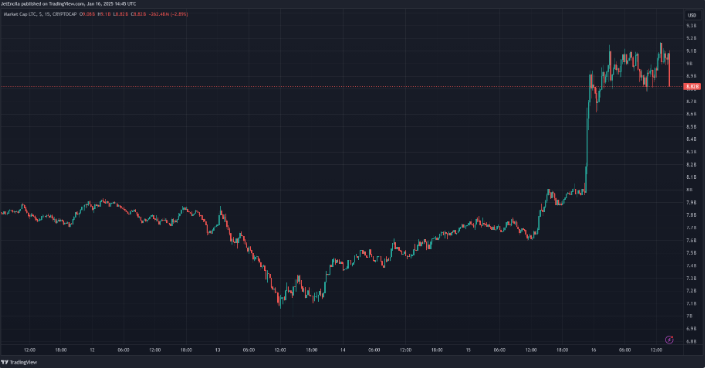Click the date label 13 on time axis

[218, 350]
